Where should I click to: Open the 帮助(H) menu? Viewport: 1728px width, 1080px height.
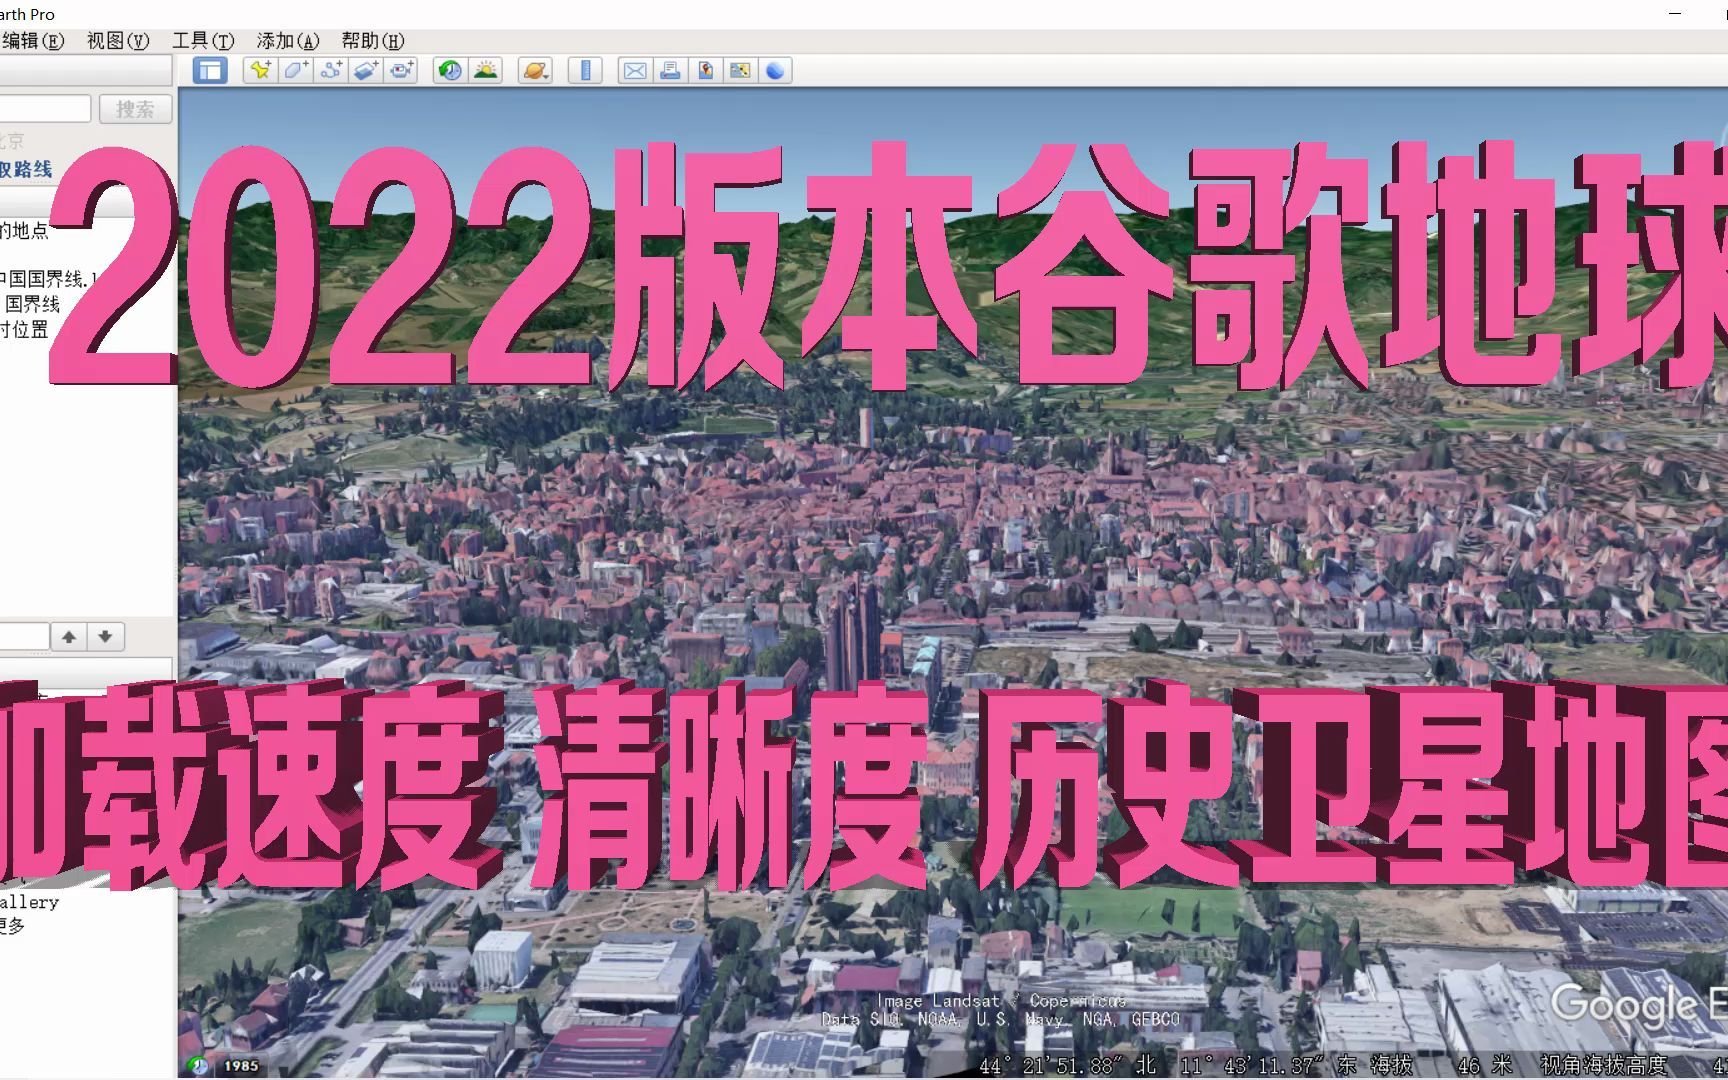(372, 41)
